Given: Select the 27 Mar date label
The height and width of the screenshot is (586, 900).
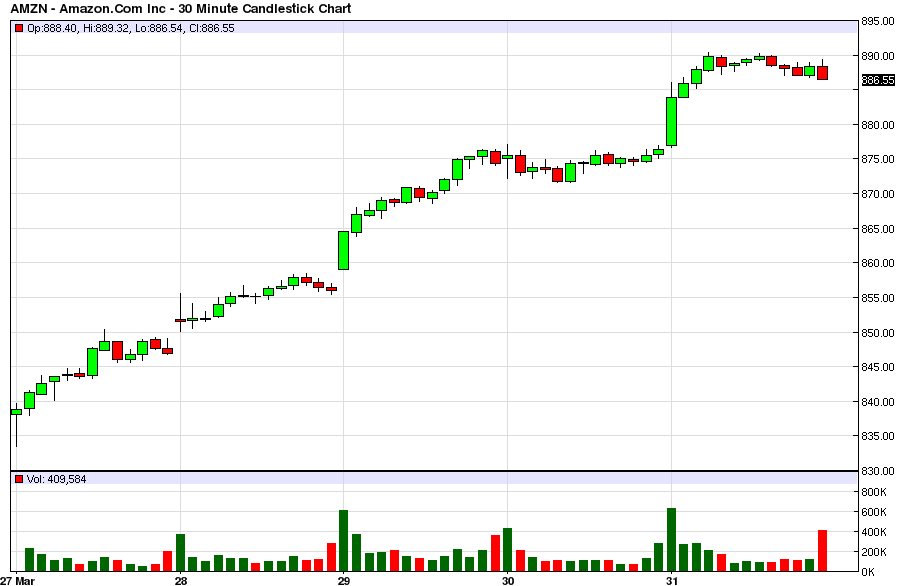Looking at the screenshot, I should tap(19, 580).
